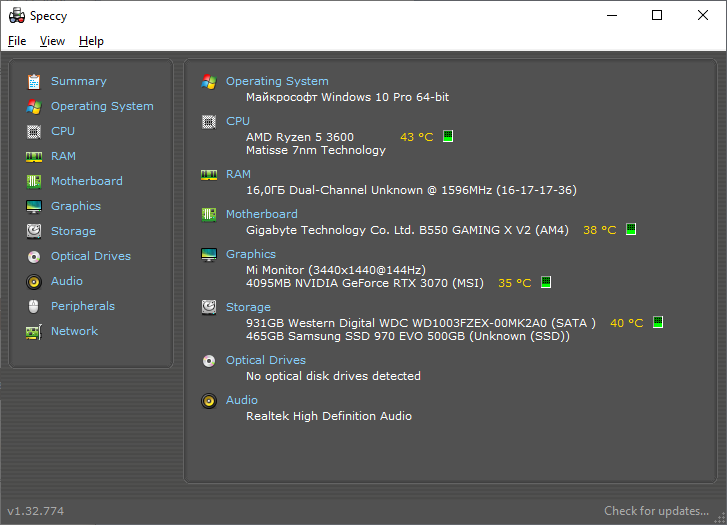This screenshot has height=525, width=727.
Task: Click the 40 °C storage temperature reading
Action: 627,323
